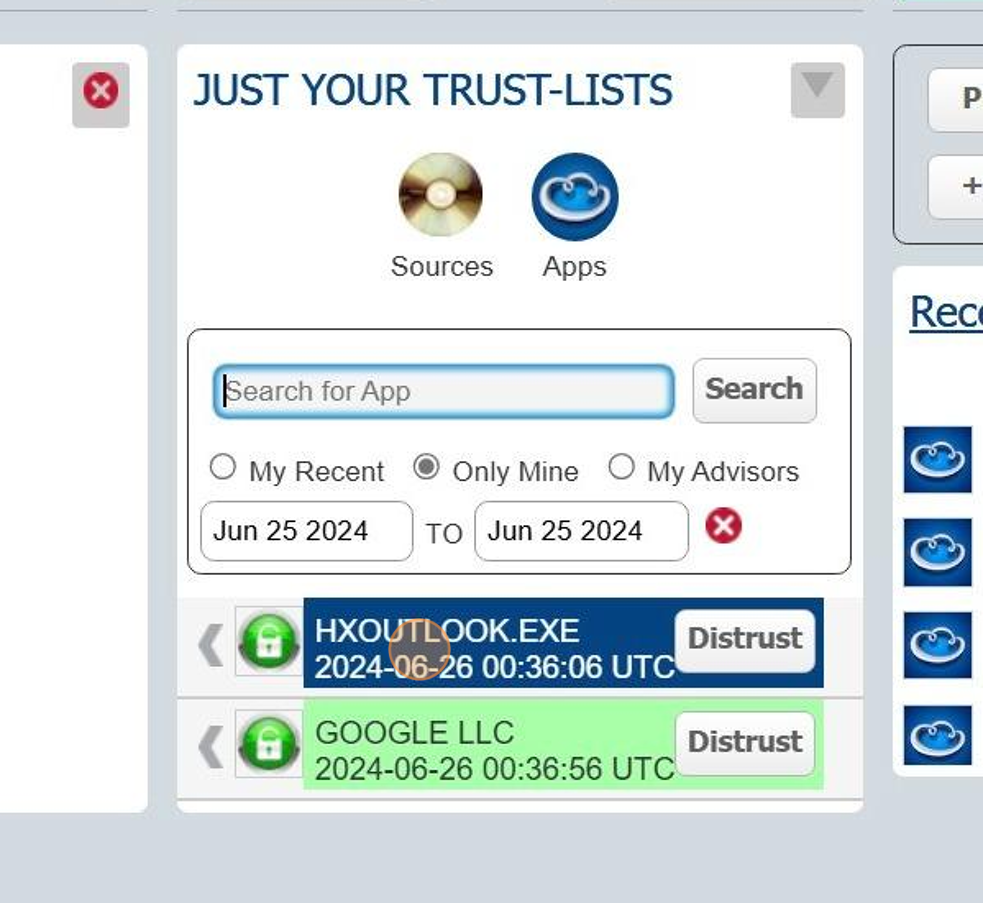Select the My Recent radio button
Screen dimensions: 983x903
[223, 467]
